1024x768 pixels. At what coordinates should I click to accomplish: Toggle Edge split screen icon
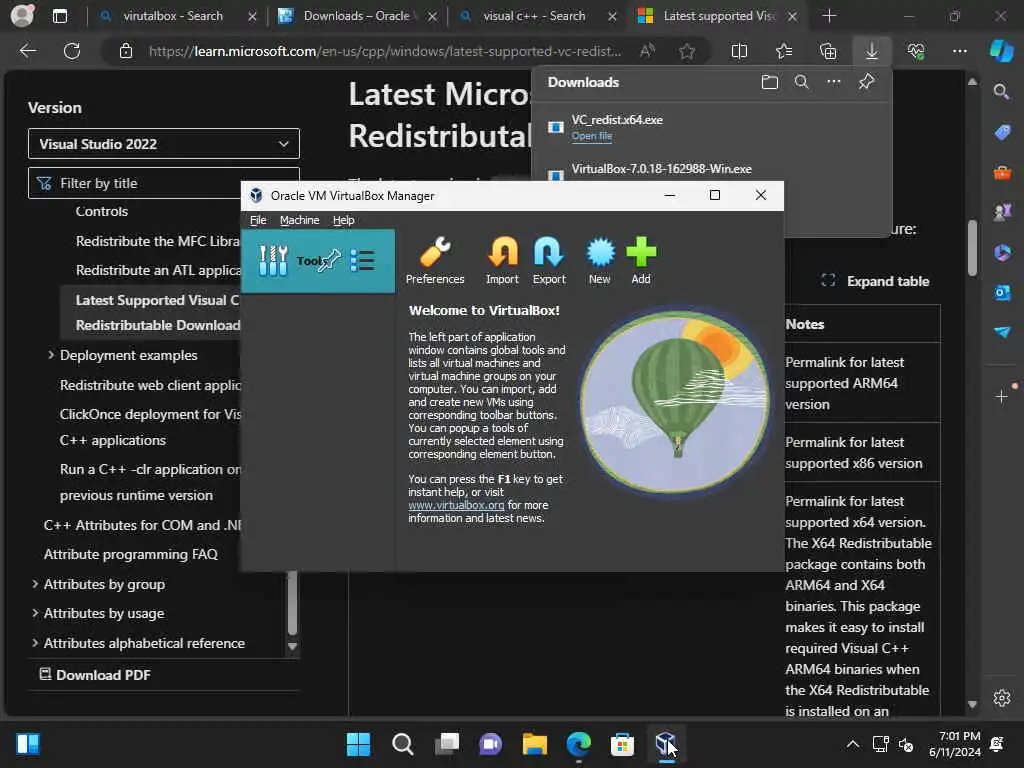tap(739, 51)
